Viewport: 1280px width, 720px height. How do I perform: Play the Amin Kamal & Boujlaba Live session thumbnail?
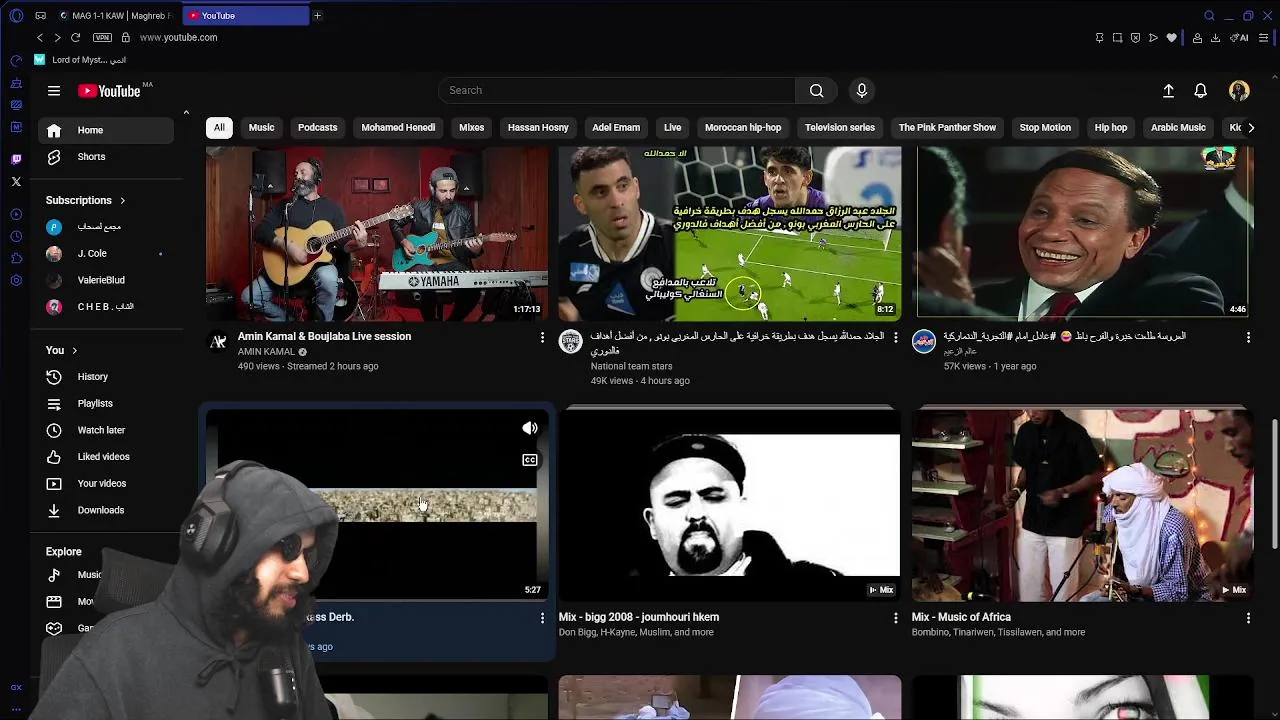377,234
